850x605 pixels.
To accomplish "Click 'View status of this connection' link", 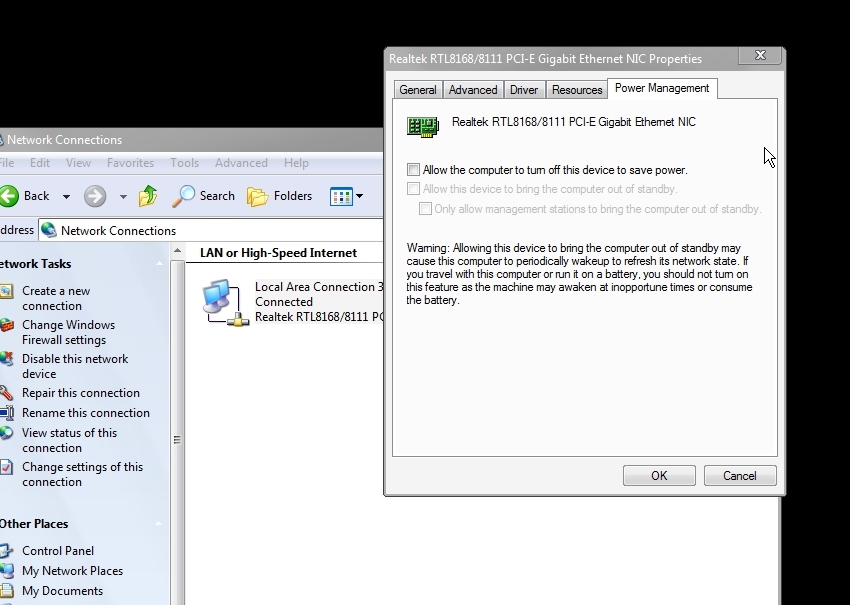I will pyautogui.click(x=69, y=440).
